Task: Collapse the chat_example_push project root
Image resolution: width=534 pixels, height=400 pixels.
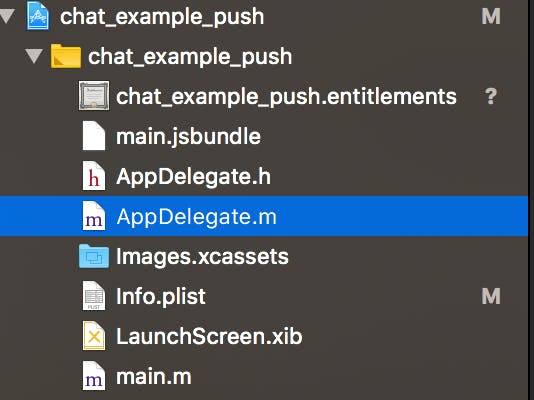Action: point(7,16)
